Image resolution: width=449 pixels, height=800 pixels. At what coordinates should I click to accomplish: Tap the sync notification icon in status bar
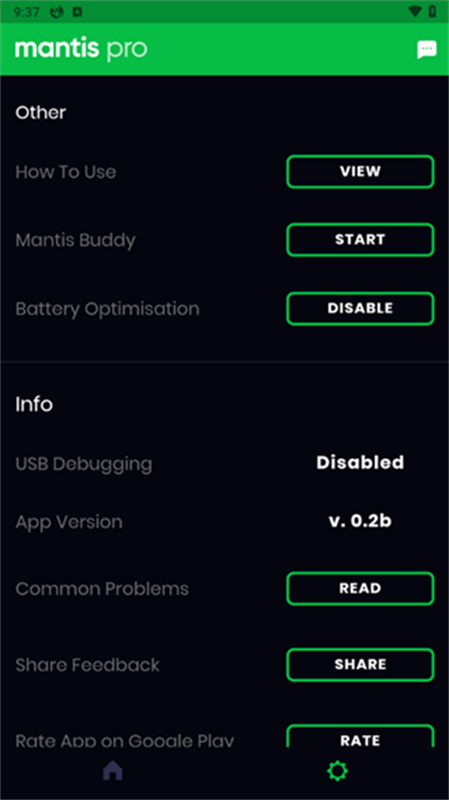coord(57,12)
